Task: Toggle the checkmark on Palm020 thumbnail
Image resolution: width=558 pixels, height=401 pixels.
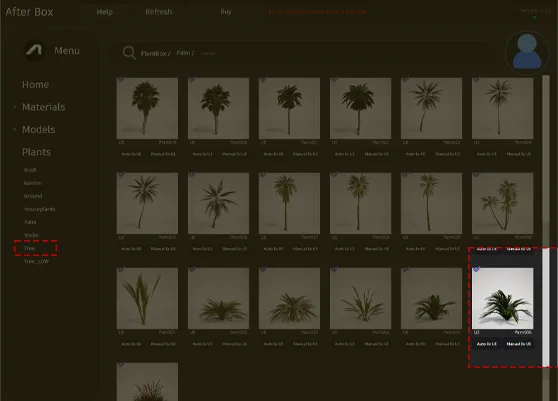Action: tap(192, 79)
